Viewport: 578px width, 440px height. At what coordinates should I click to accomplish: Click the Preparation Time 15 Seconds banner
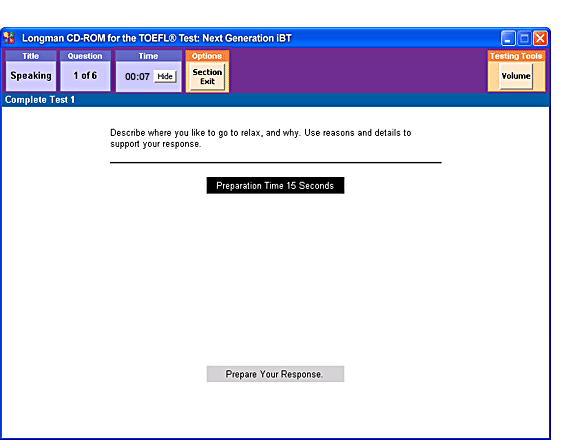[275, 185]
